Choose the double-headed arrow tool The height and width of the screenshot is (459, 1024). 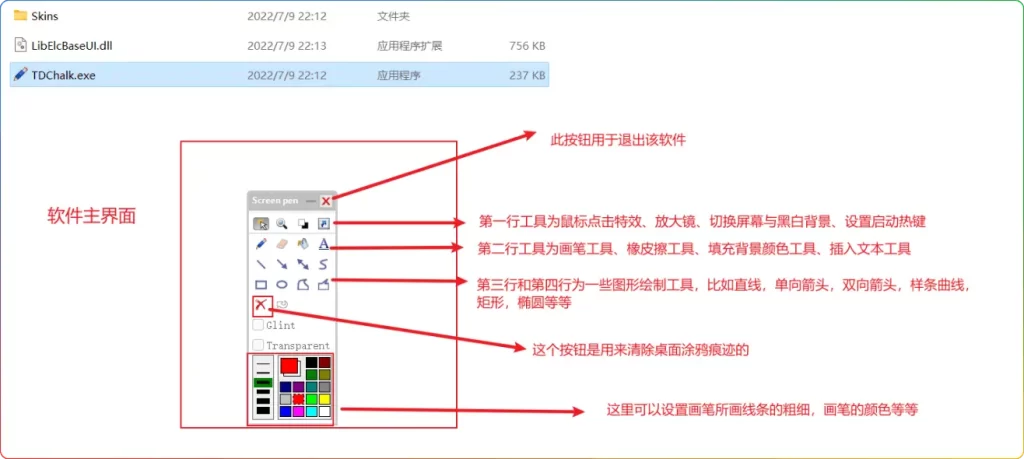tap(303, 265)
